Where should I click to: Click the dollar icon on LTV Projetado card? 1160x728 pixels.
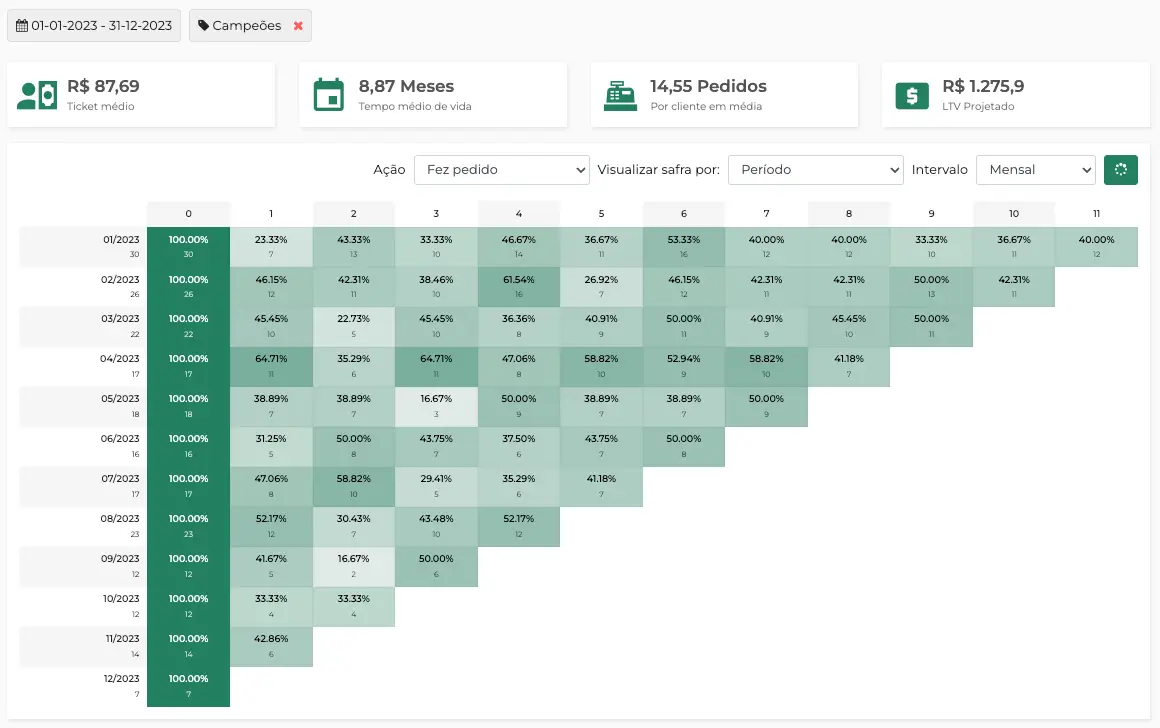[910, 95]
